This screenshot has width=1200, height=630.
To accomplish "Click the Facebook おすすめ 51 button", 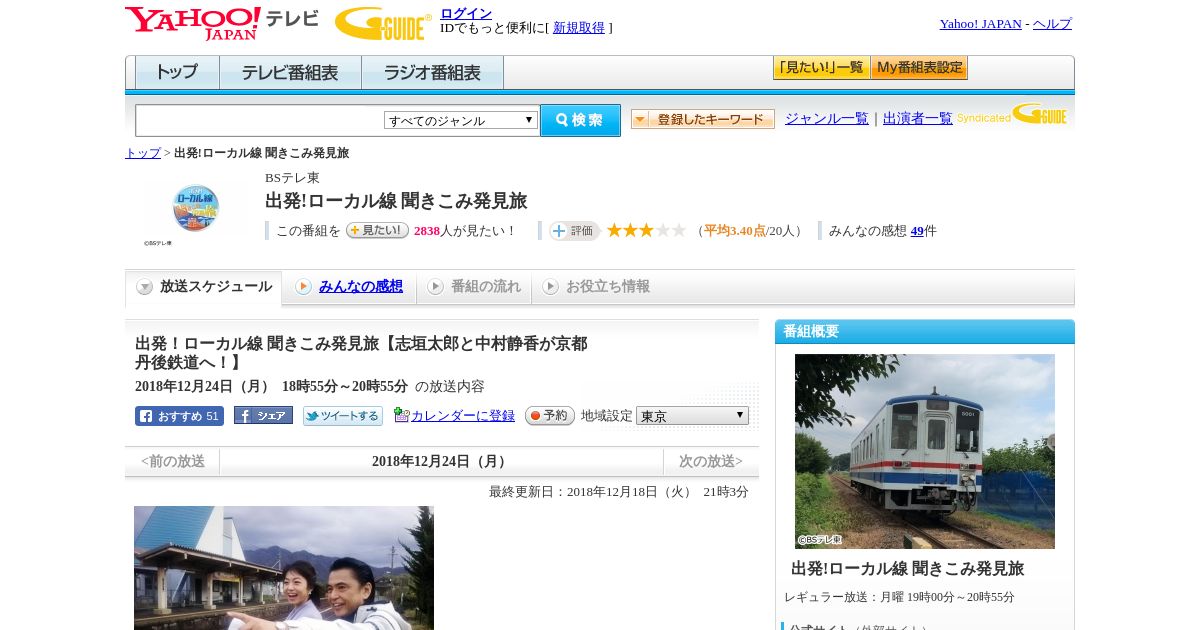I will coord(179,416).
